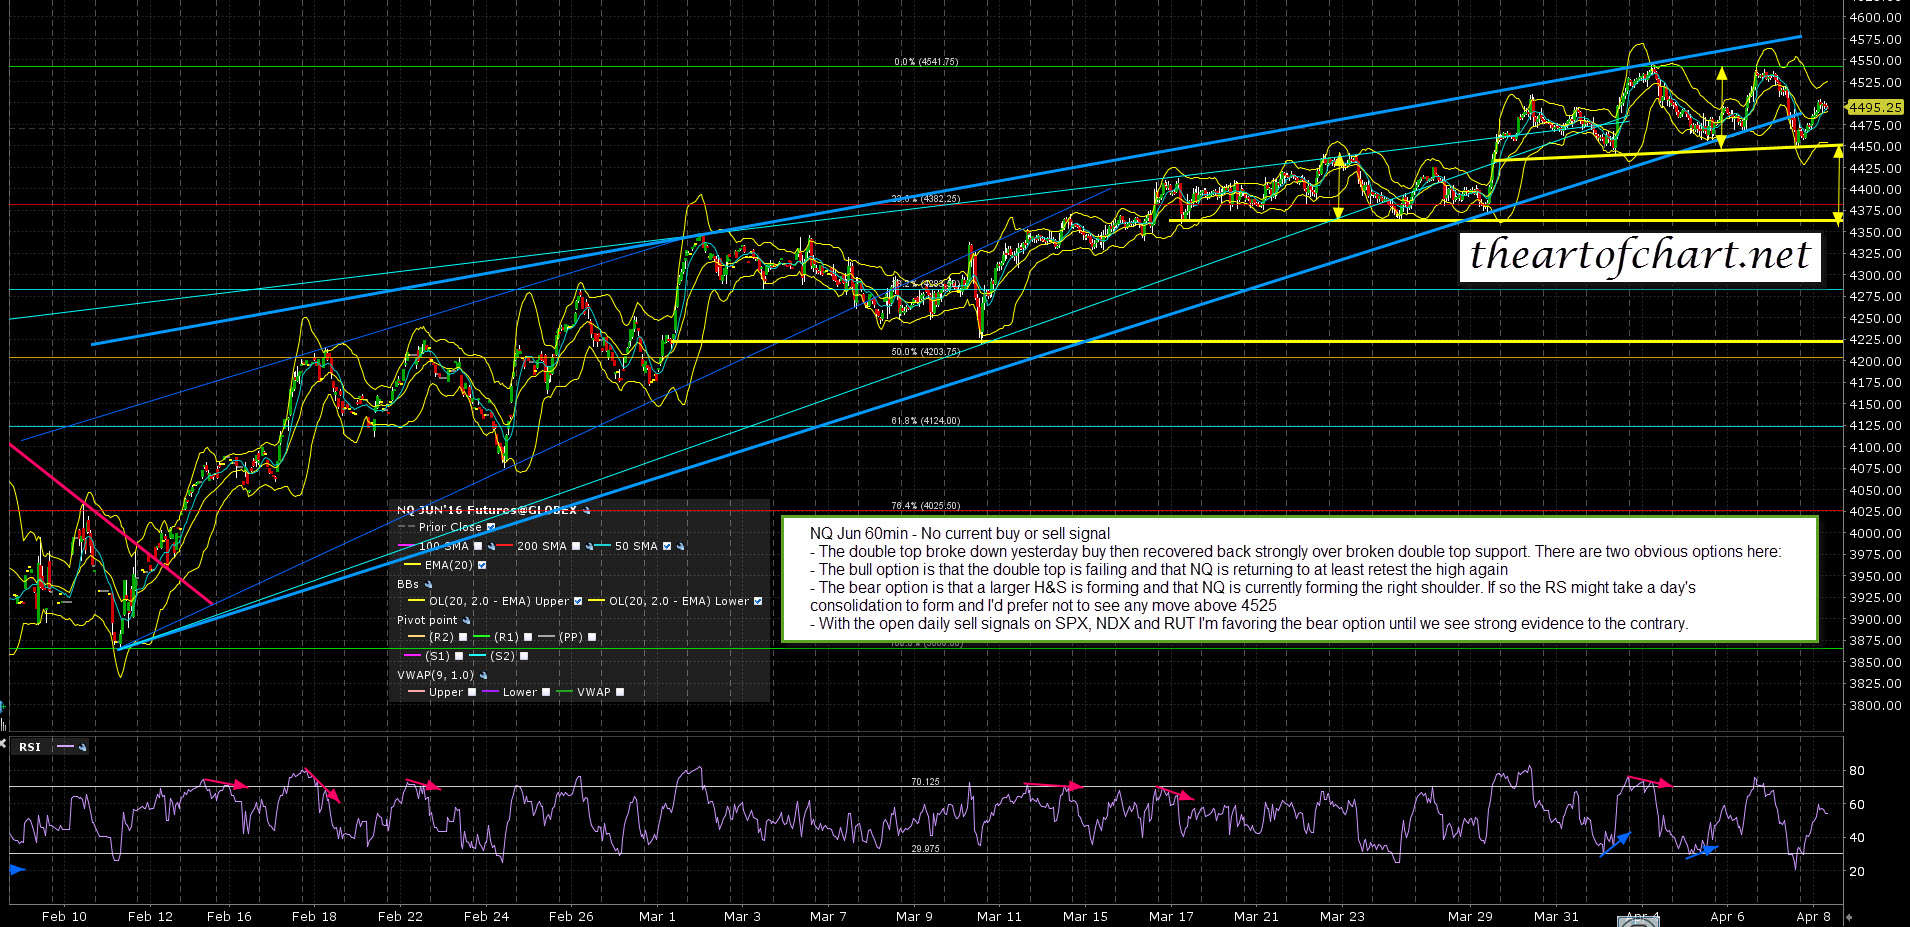The height and width of the screenshot is (927, 1910).
Task: Open Pivot point settings wrench
Action: point(466,620)
